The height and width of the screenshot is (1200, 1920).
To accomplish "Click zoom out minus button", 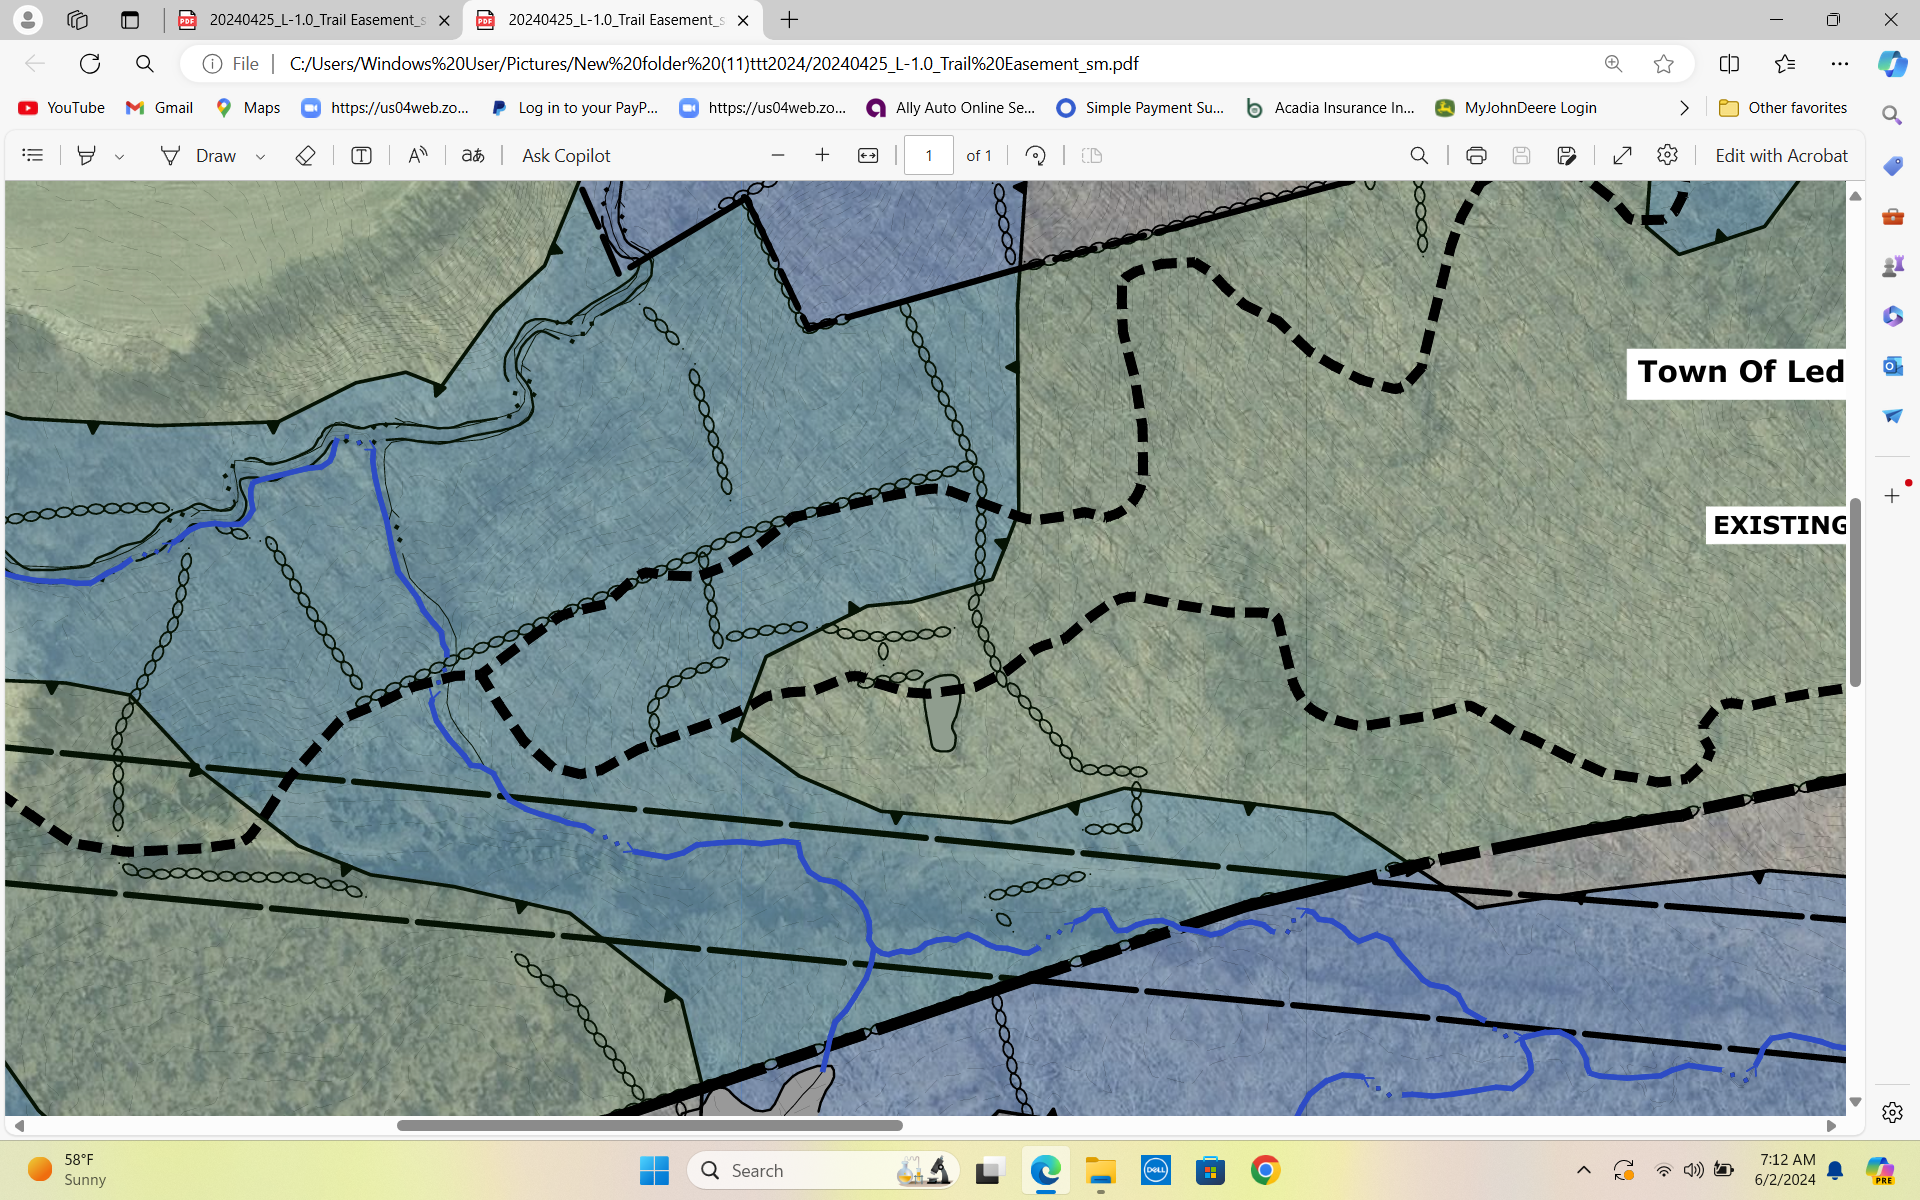I will [778, 155].
